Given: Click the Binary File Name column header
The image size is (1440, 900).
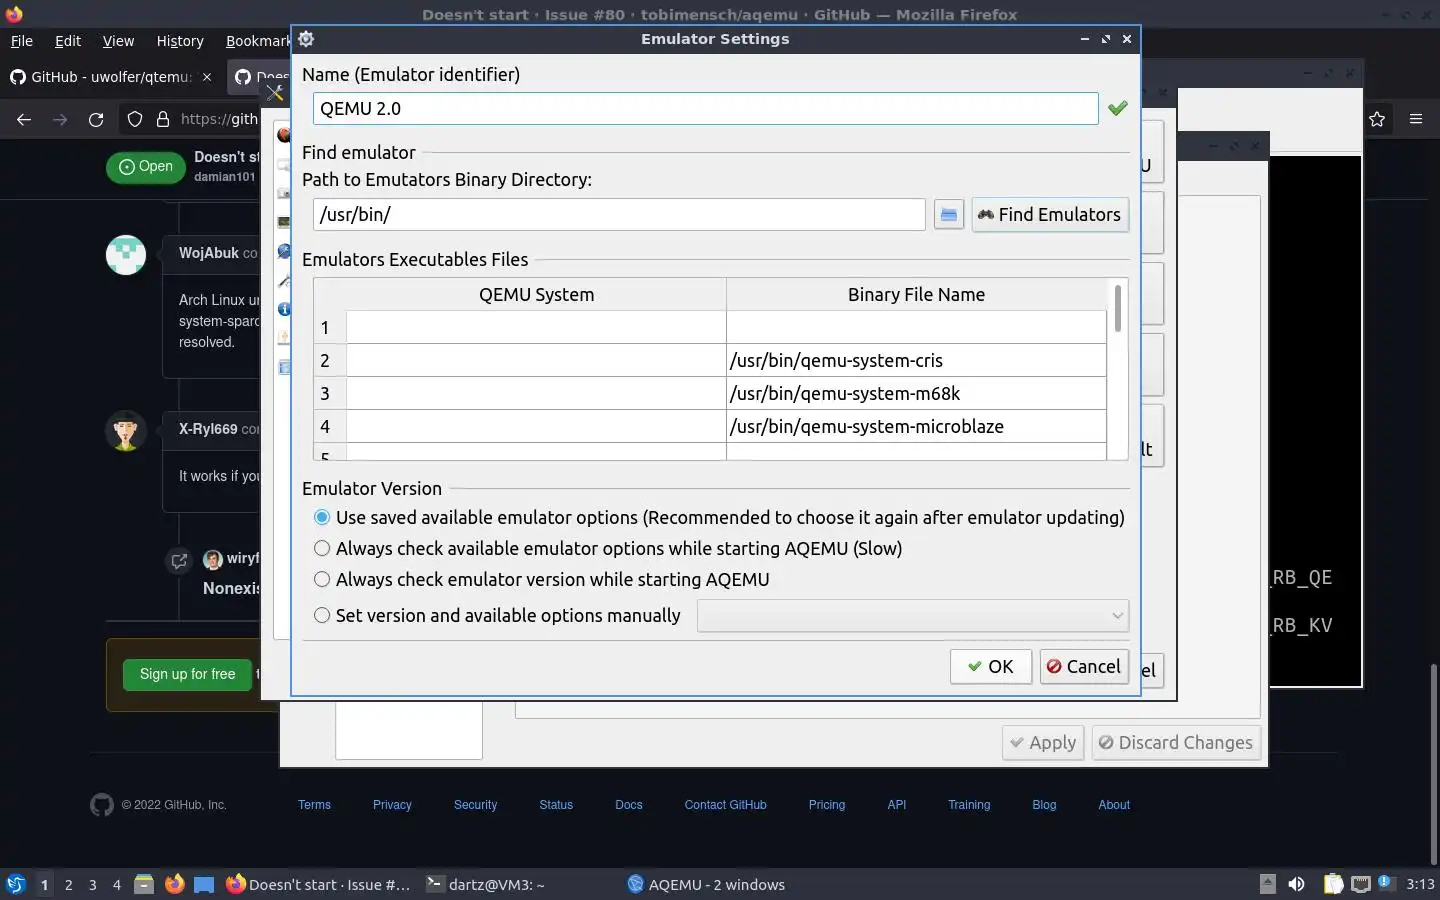Looking at the screenshot, I should (916, 294).
